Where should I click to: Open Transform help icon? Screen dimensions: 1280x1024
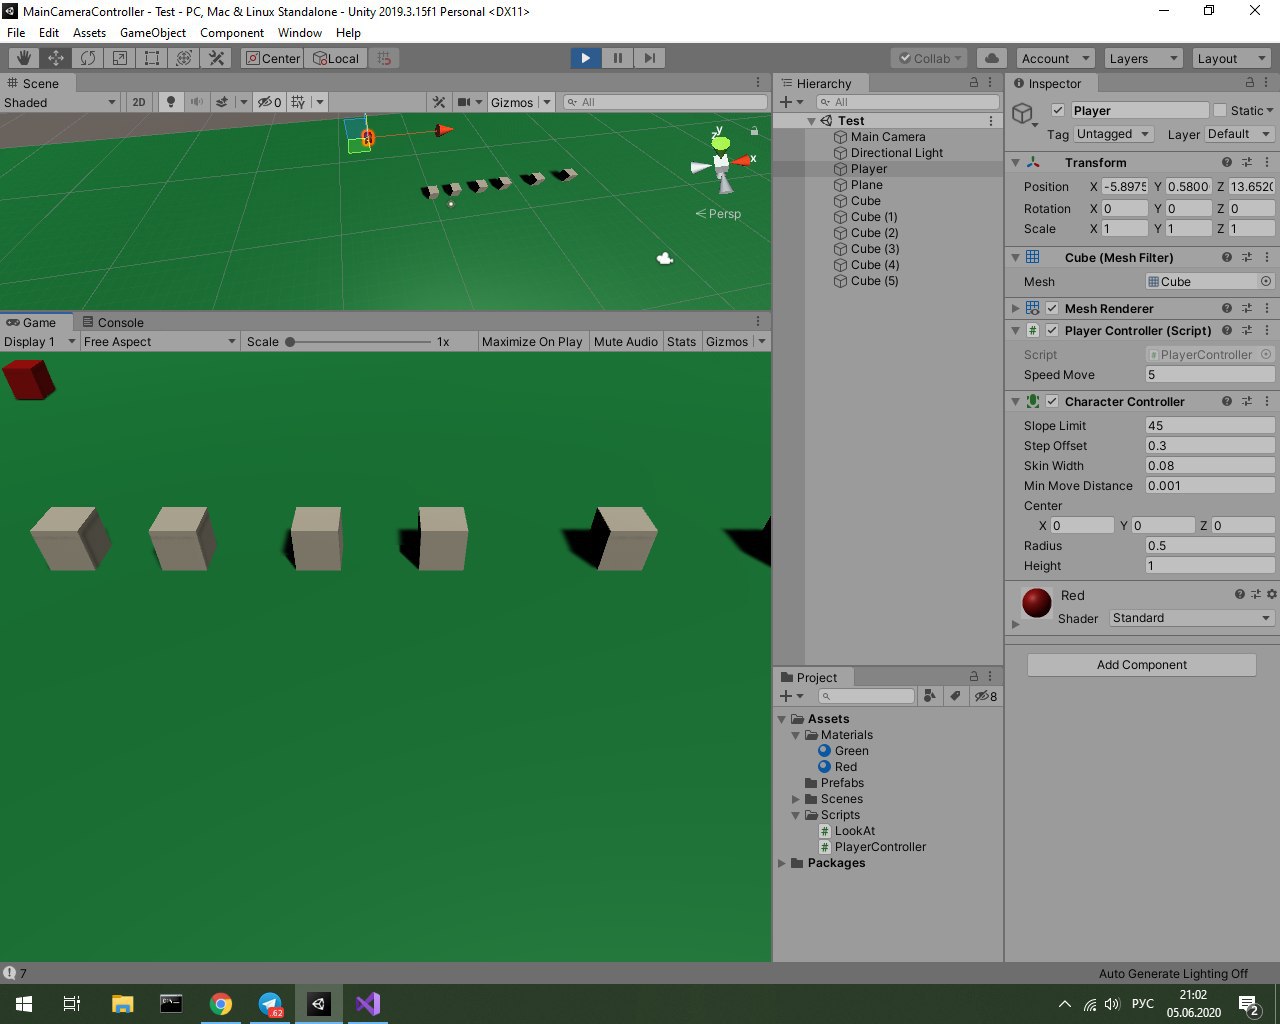[x=1227, y=162]
